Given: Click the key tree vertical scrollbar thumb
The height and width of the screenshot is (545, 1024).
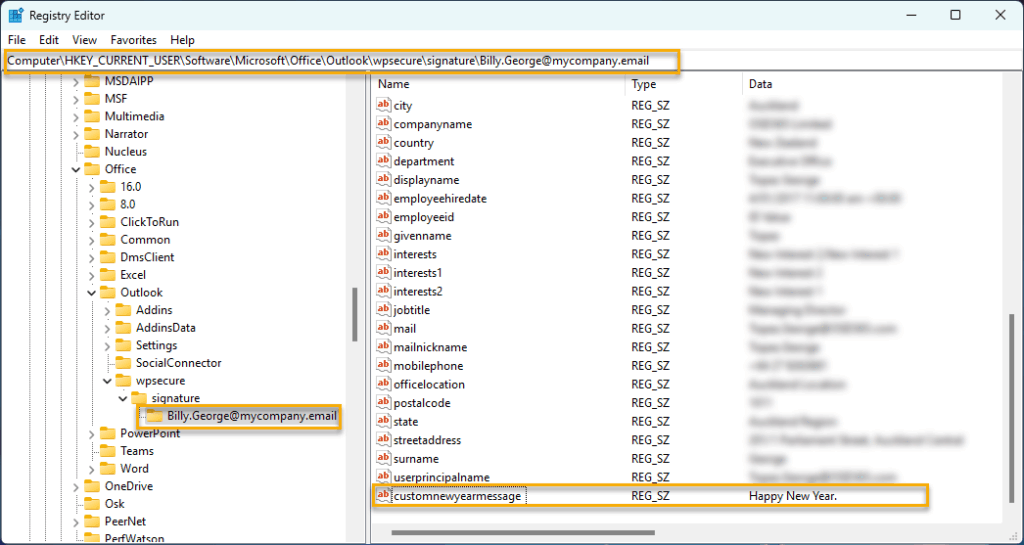Looking at the screenshot, I should pyautogui.click(x=355, y=315).
